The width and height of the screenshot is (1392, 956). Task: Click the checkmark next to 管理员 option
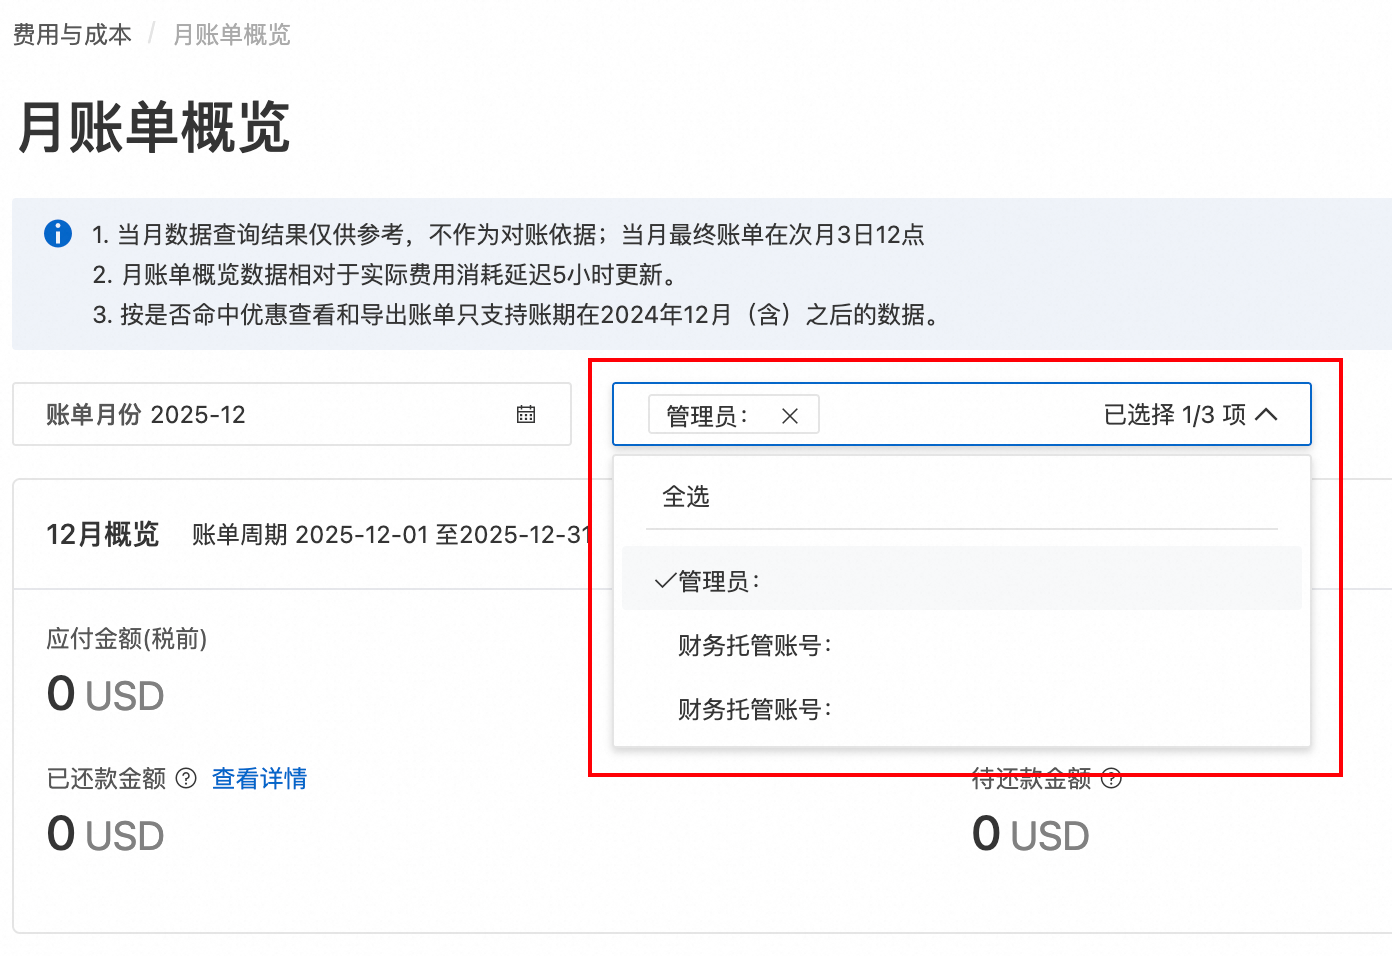(x=665, y=581)
